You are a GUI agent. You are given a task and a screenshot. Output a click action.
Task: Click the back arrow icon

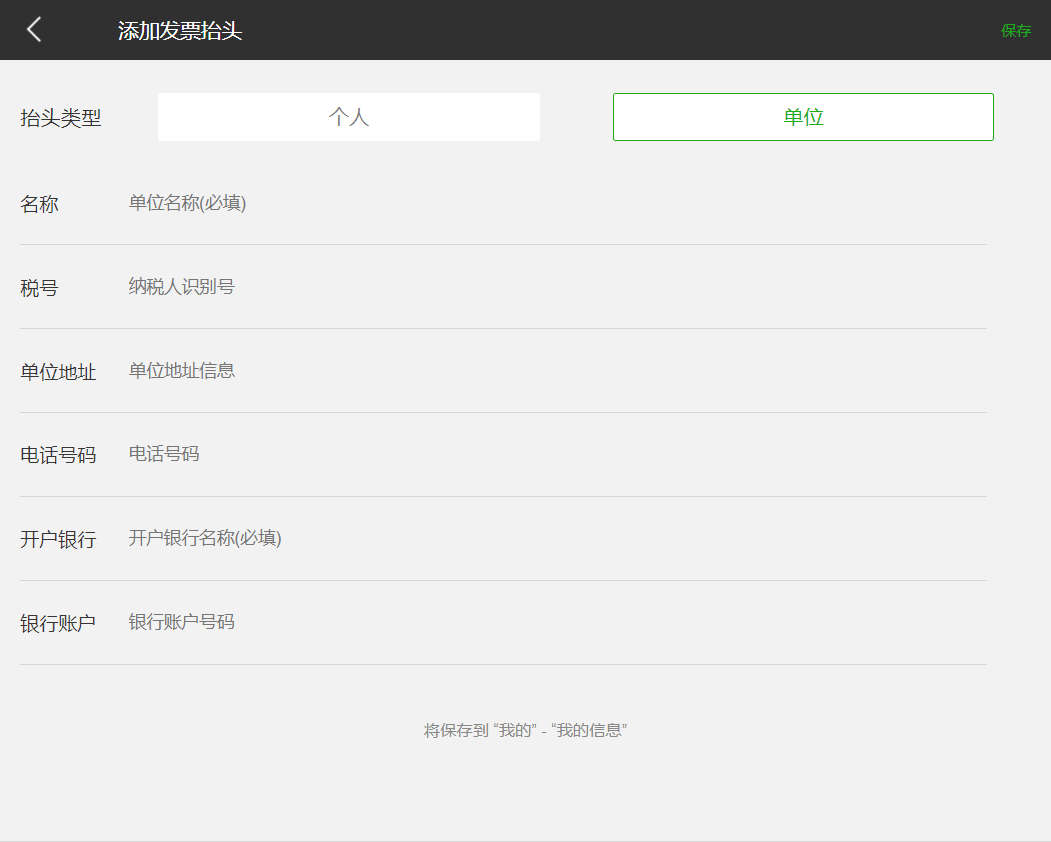(34, 30)
